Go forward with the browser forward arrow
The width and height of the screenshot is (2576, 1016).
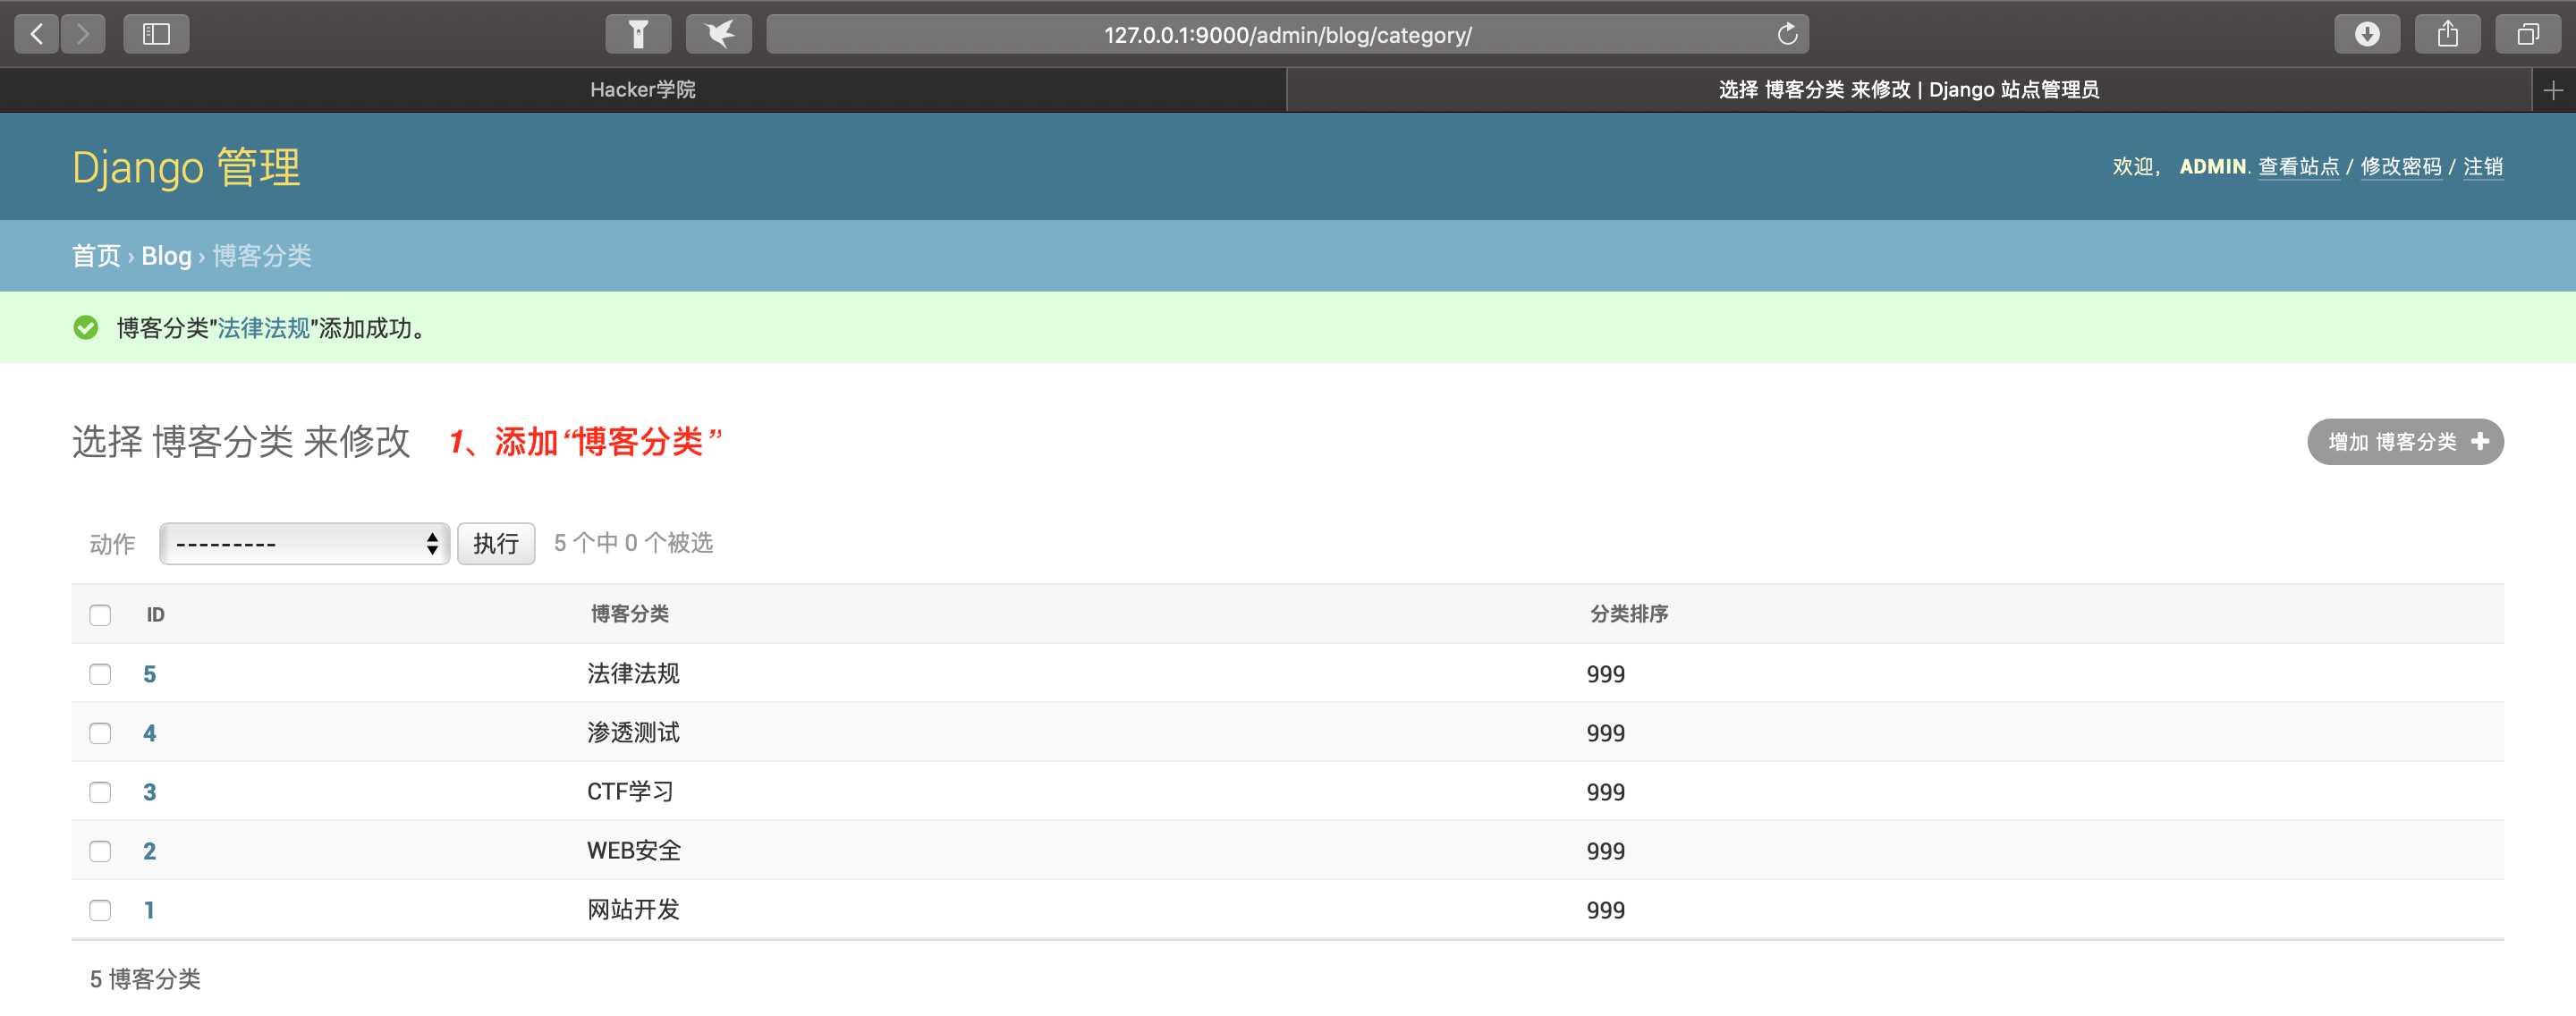[83, 34]
